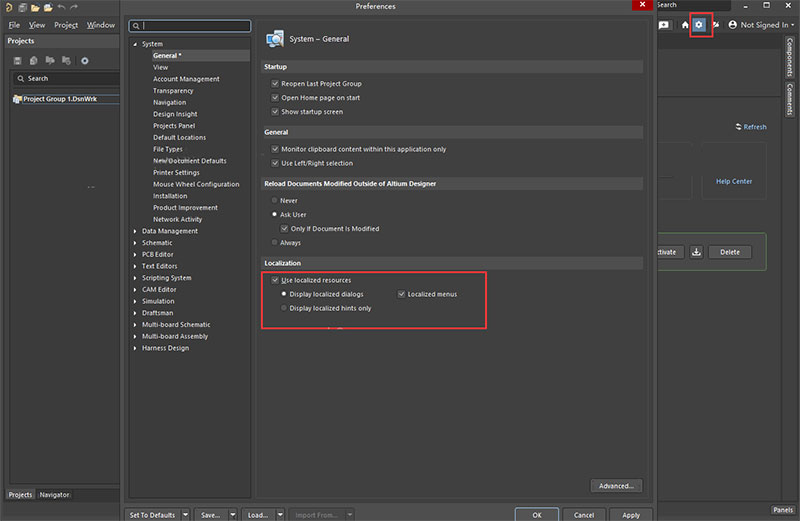The width and height of the screenshot is (800, 521).
Task: Open the Help Center link
Action: click(x=734, y=181)
